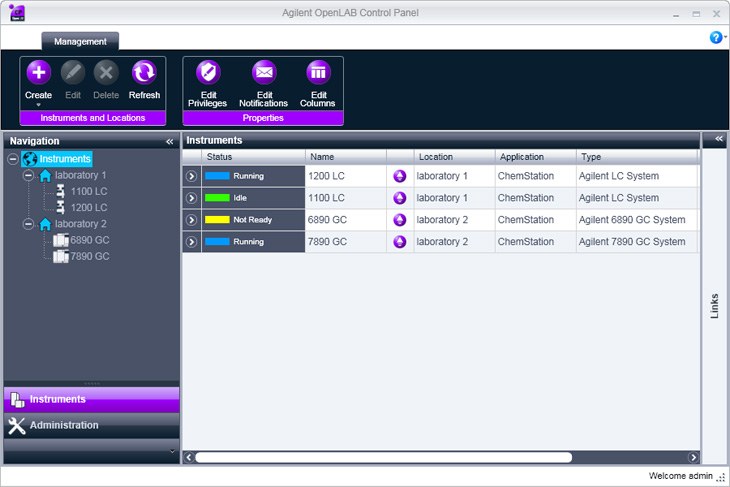Screen dimensions: 730x487
Task: Click the globe icon beside Instruments in tree
Action: (x=29, y=159)
